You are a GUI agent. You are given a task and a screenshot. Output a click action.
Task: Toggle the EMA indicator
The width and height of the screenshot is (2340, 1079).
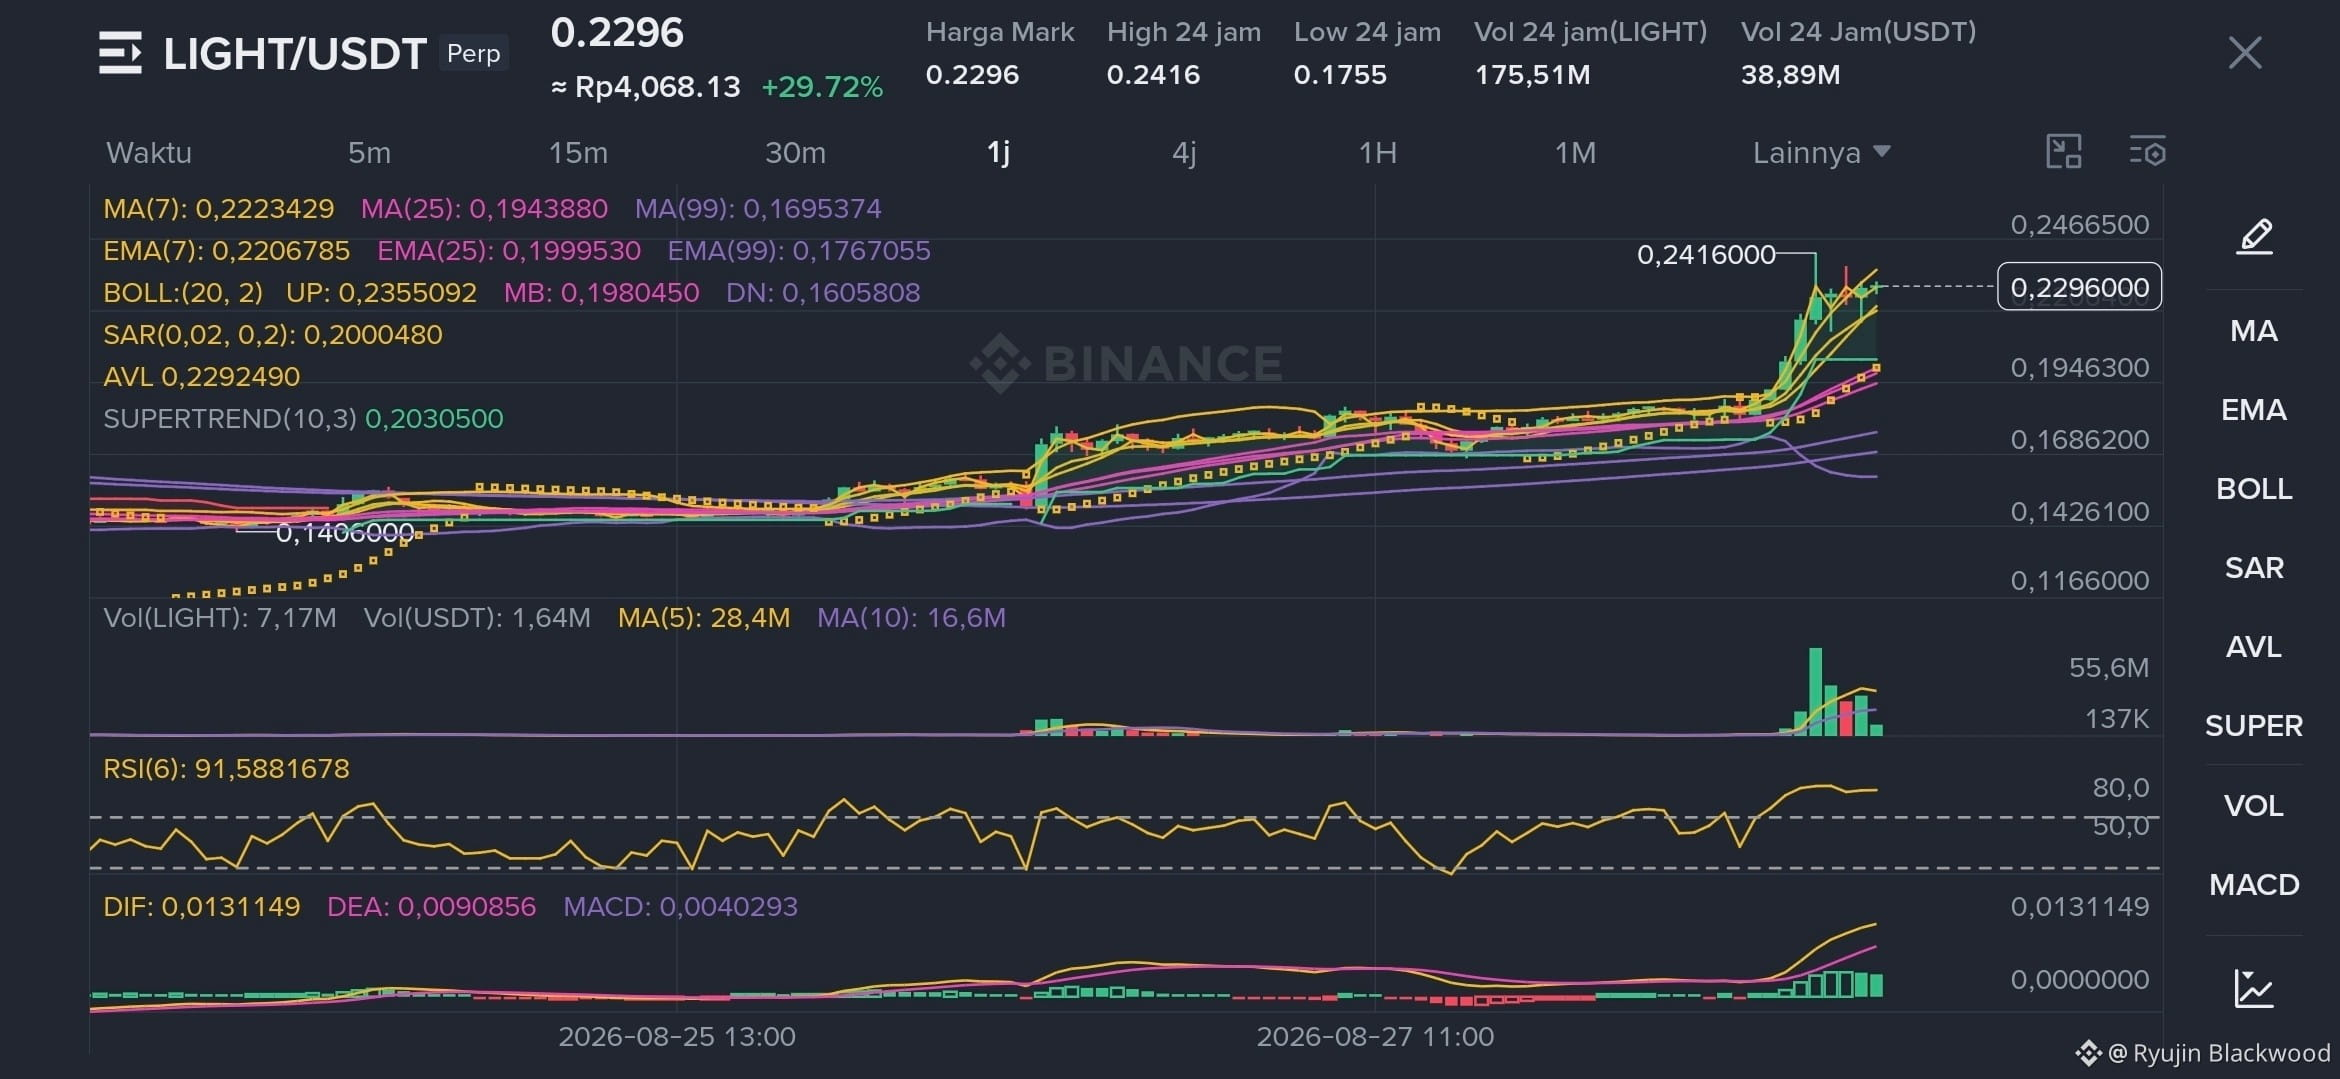[x=2254, y=410]
